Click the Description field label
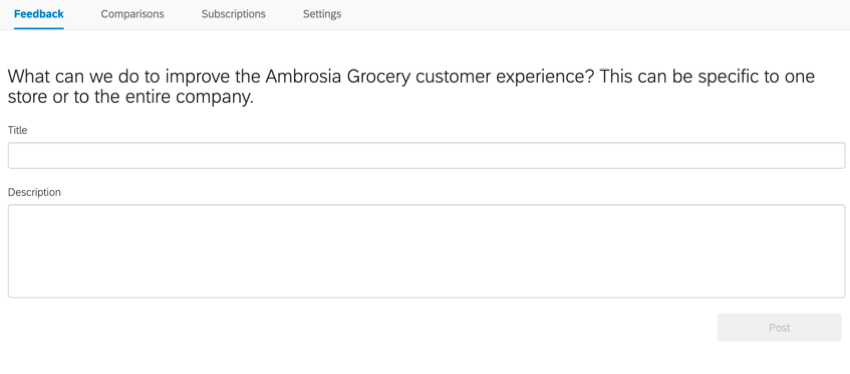Image resolution: width=850 pixels, height=374 pixels. pyautogui.click(x=34, y=192)
